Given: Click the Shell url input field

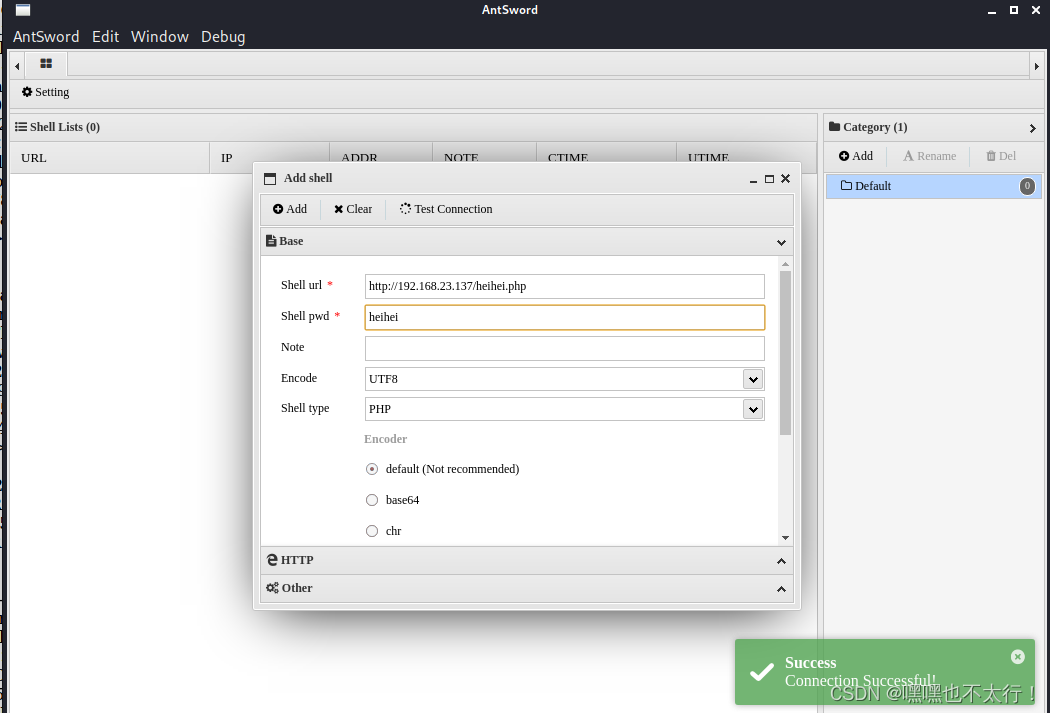Looking at the screenshot, I should click(565, 287).
